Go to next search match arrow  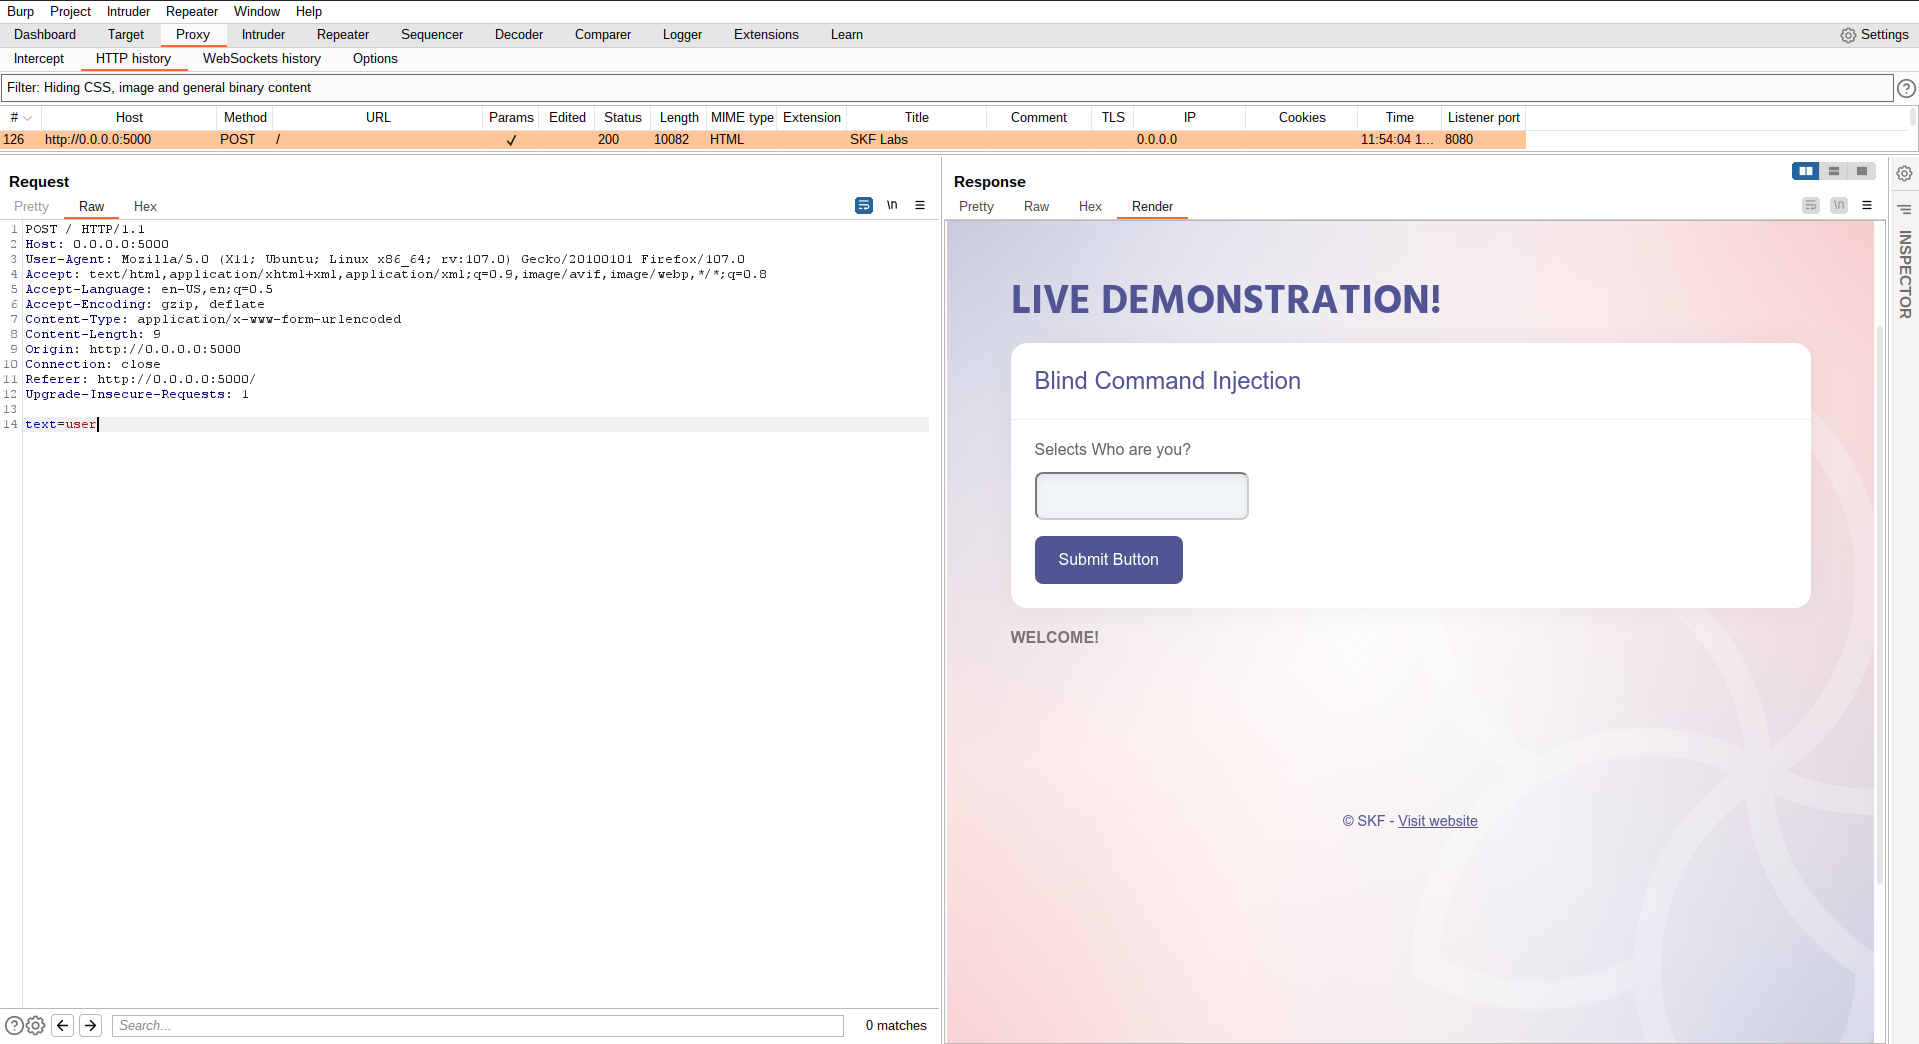pos(91,1025)
